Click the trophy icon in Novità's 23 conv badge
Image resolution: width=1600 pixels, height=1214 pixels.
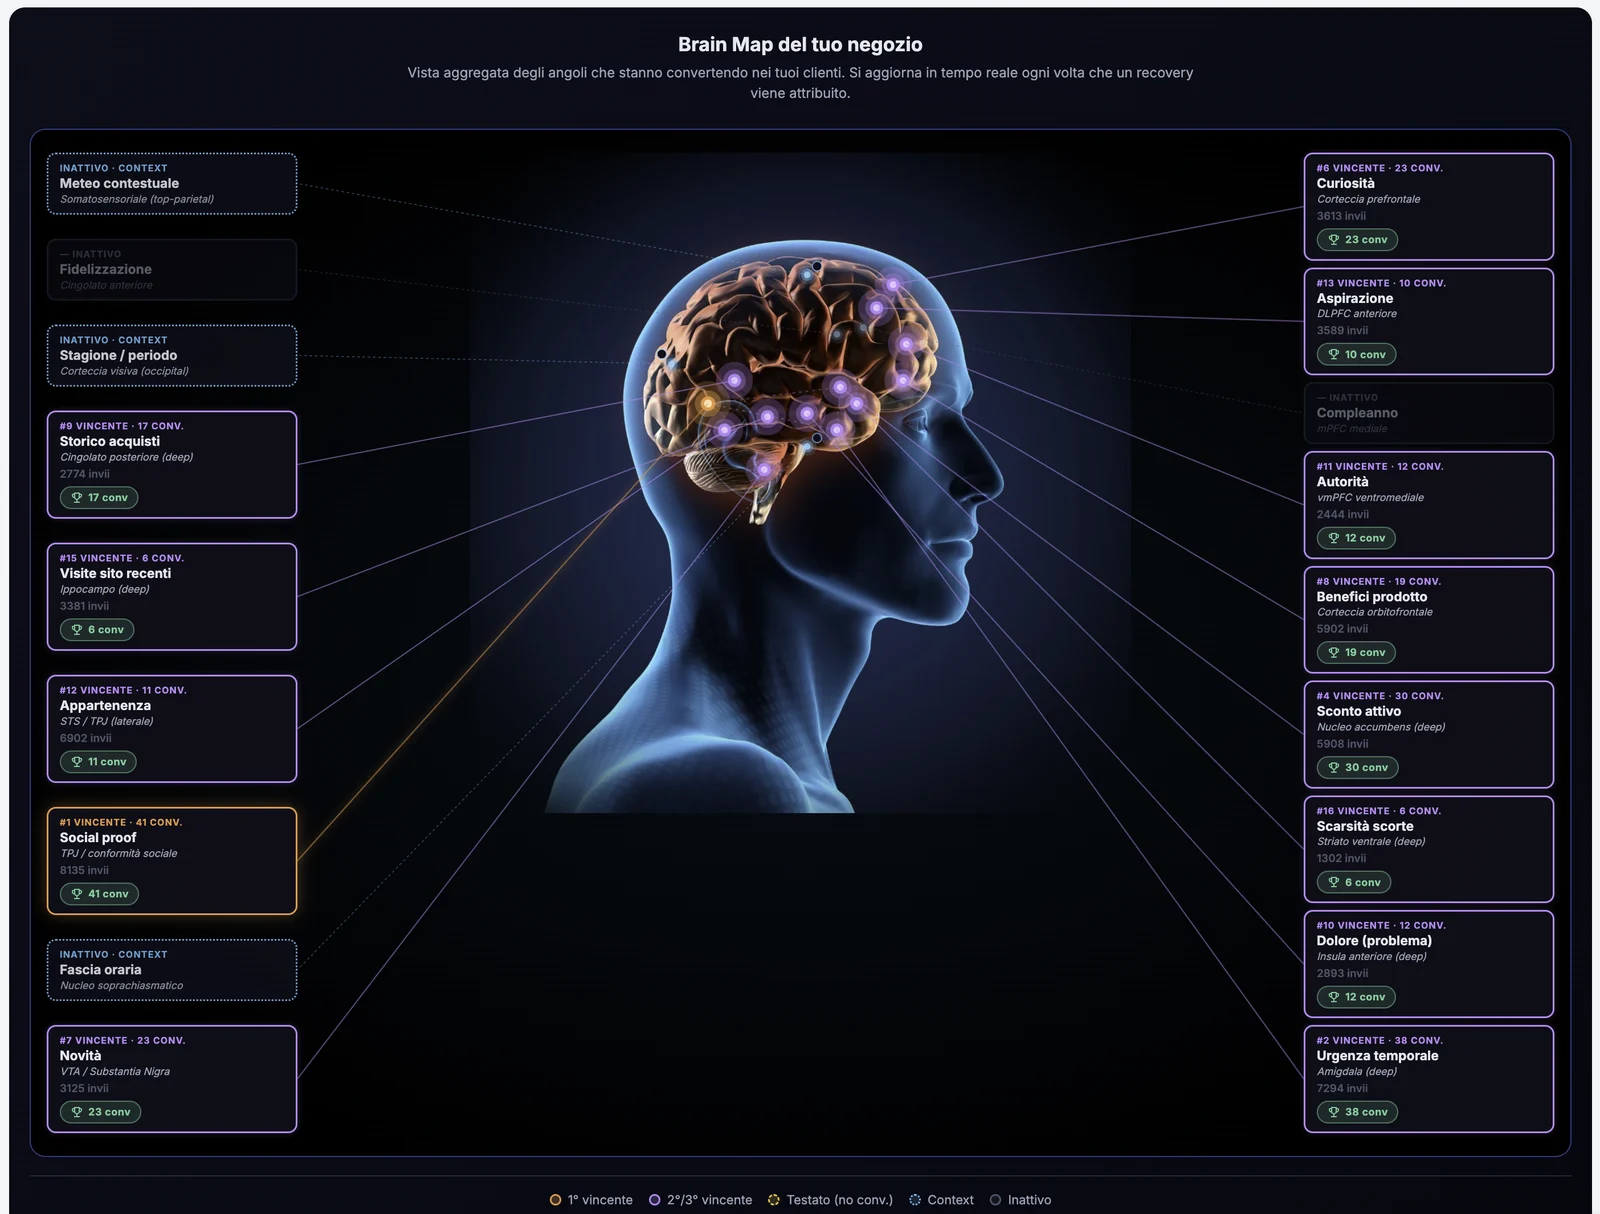point(76,1112)
